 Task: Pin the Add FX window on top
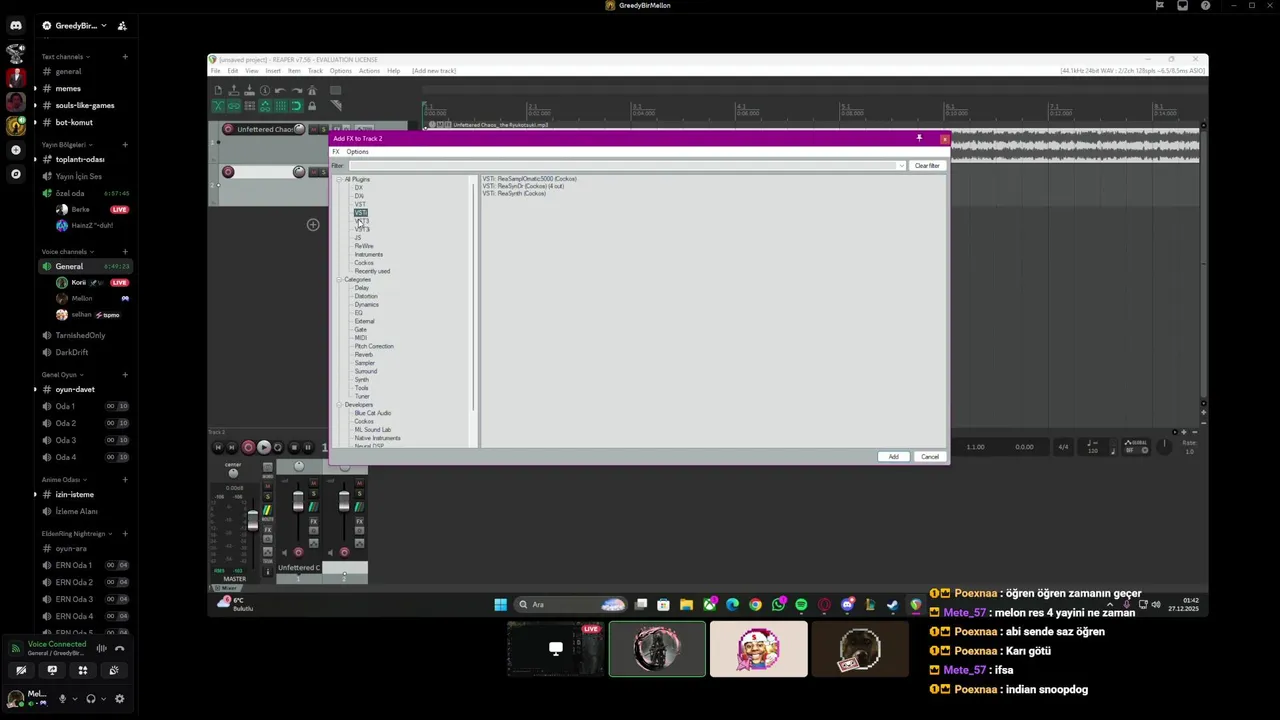tap(919, 138)
